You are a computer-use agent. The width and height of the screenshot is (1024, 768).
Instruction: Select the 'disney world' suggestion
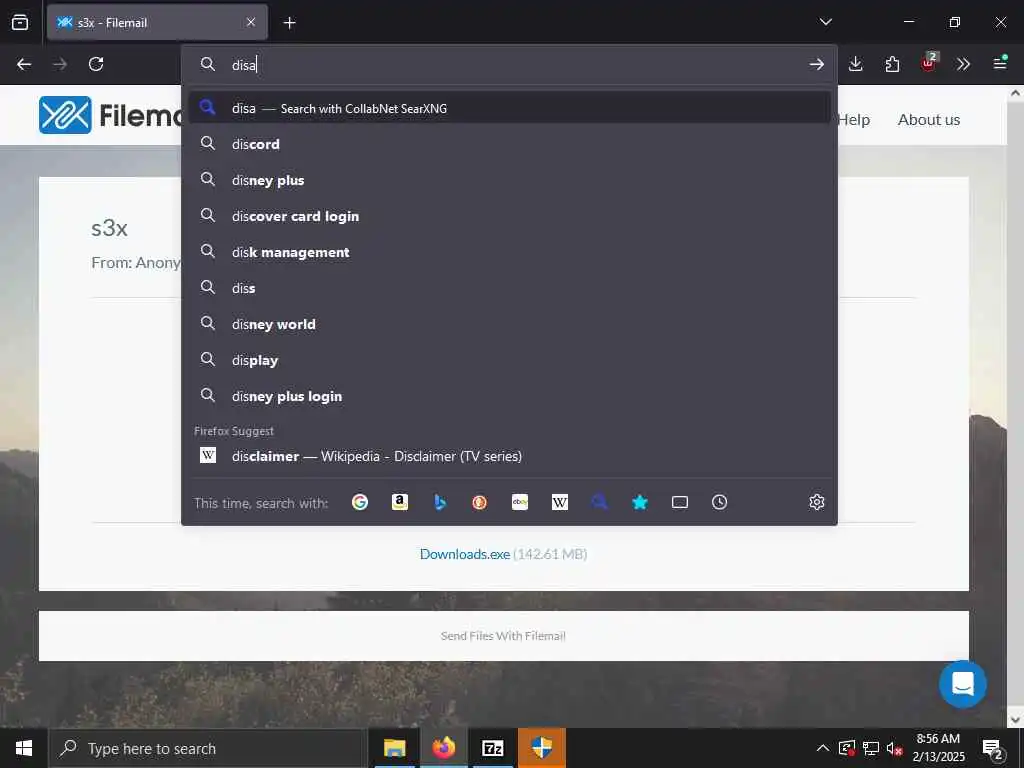[x=509, y=324]
